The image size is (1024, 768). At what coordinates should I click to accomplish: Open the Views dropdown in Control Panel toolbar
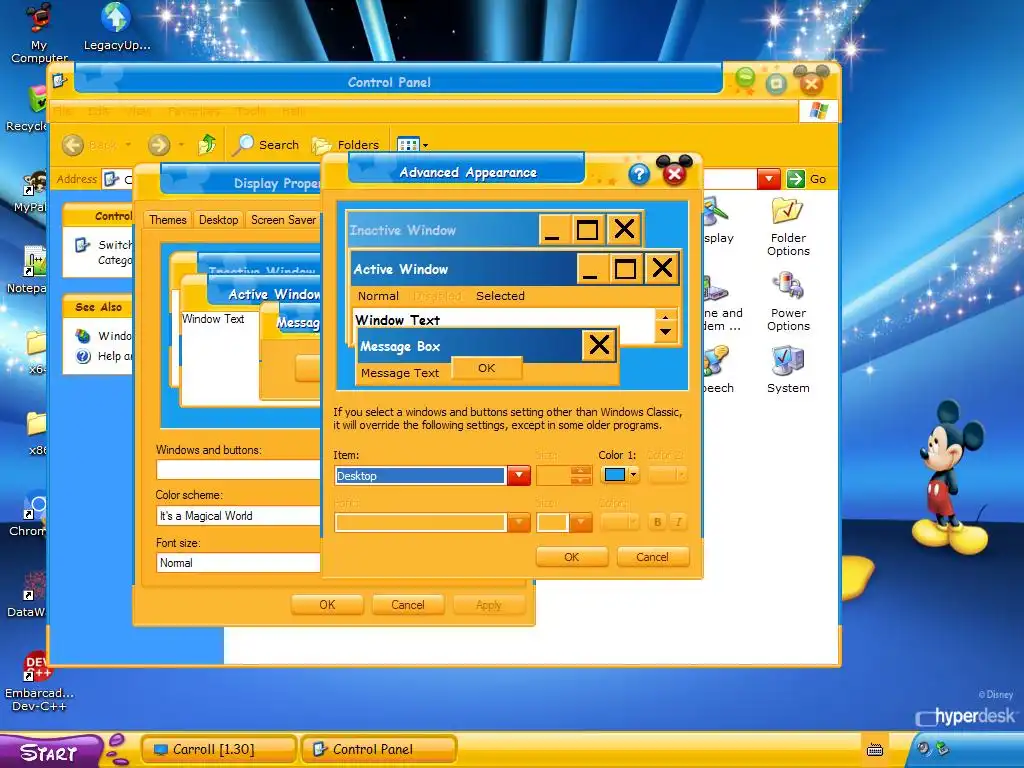tap(413, 144)
